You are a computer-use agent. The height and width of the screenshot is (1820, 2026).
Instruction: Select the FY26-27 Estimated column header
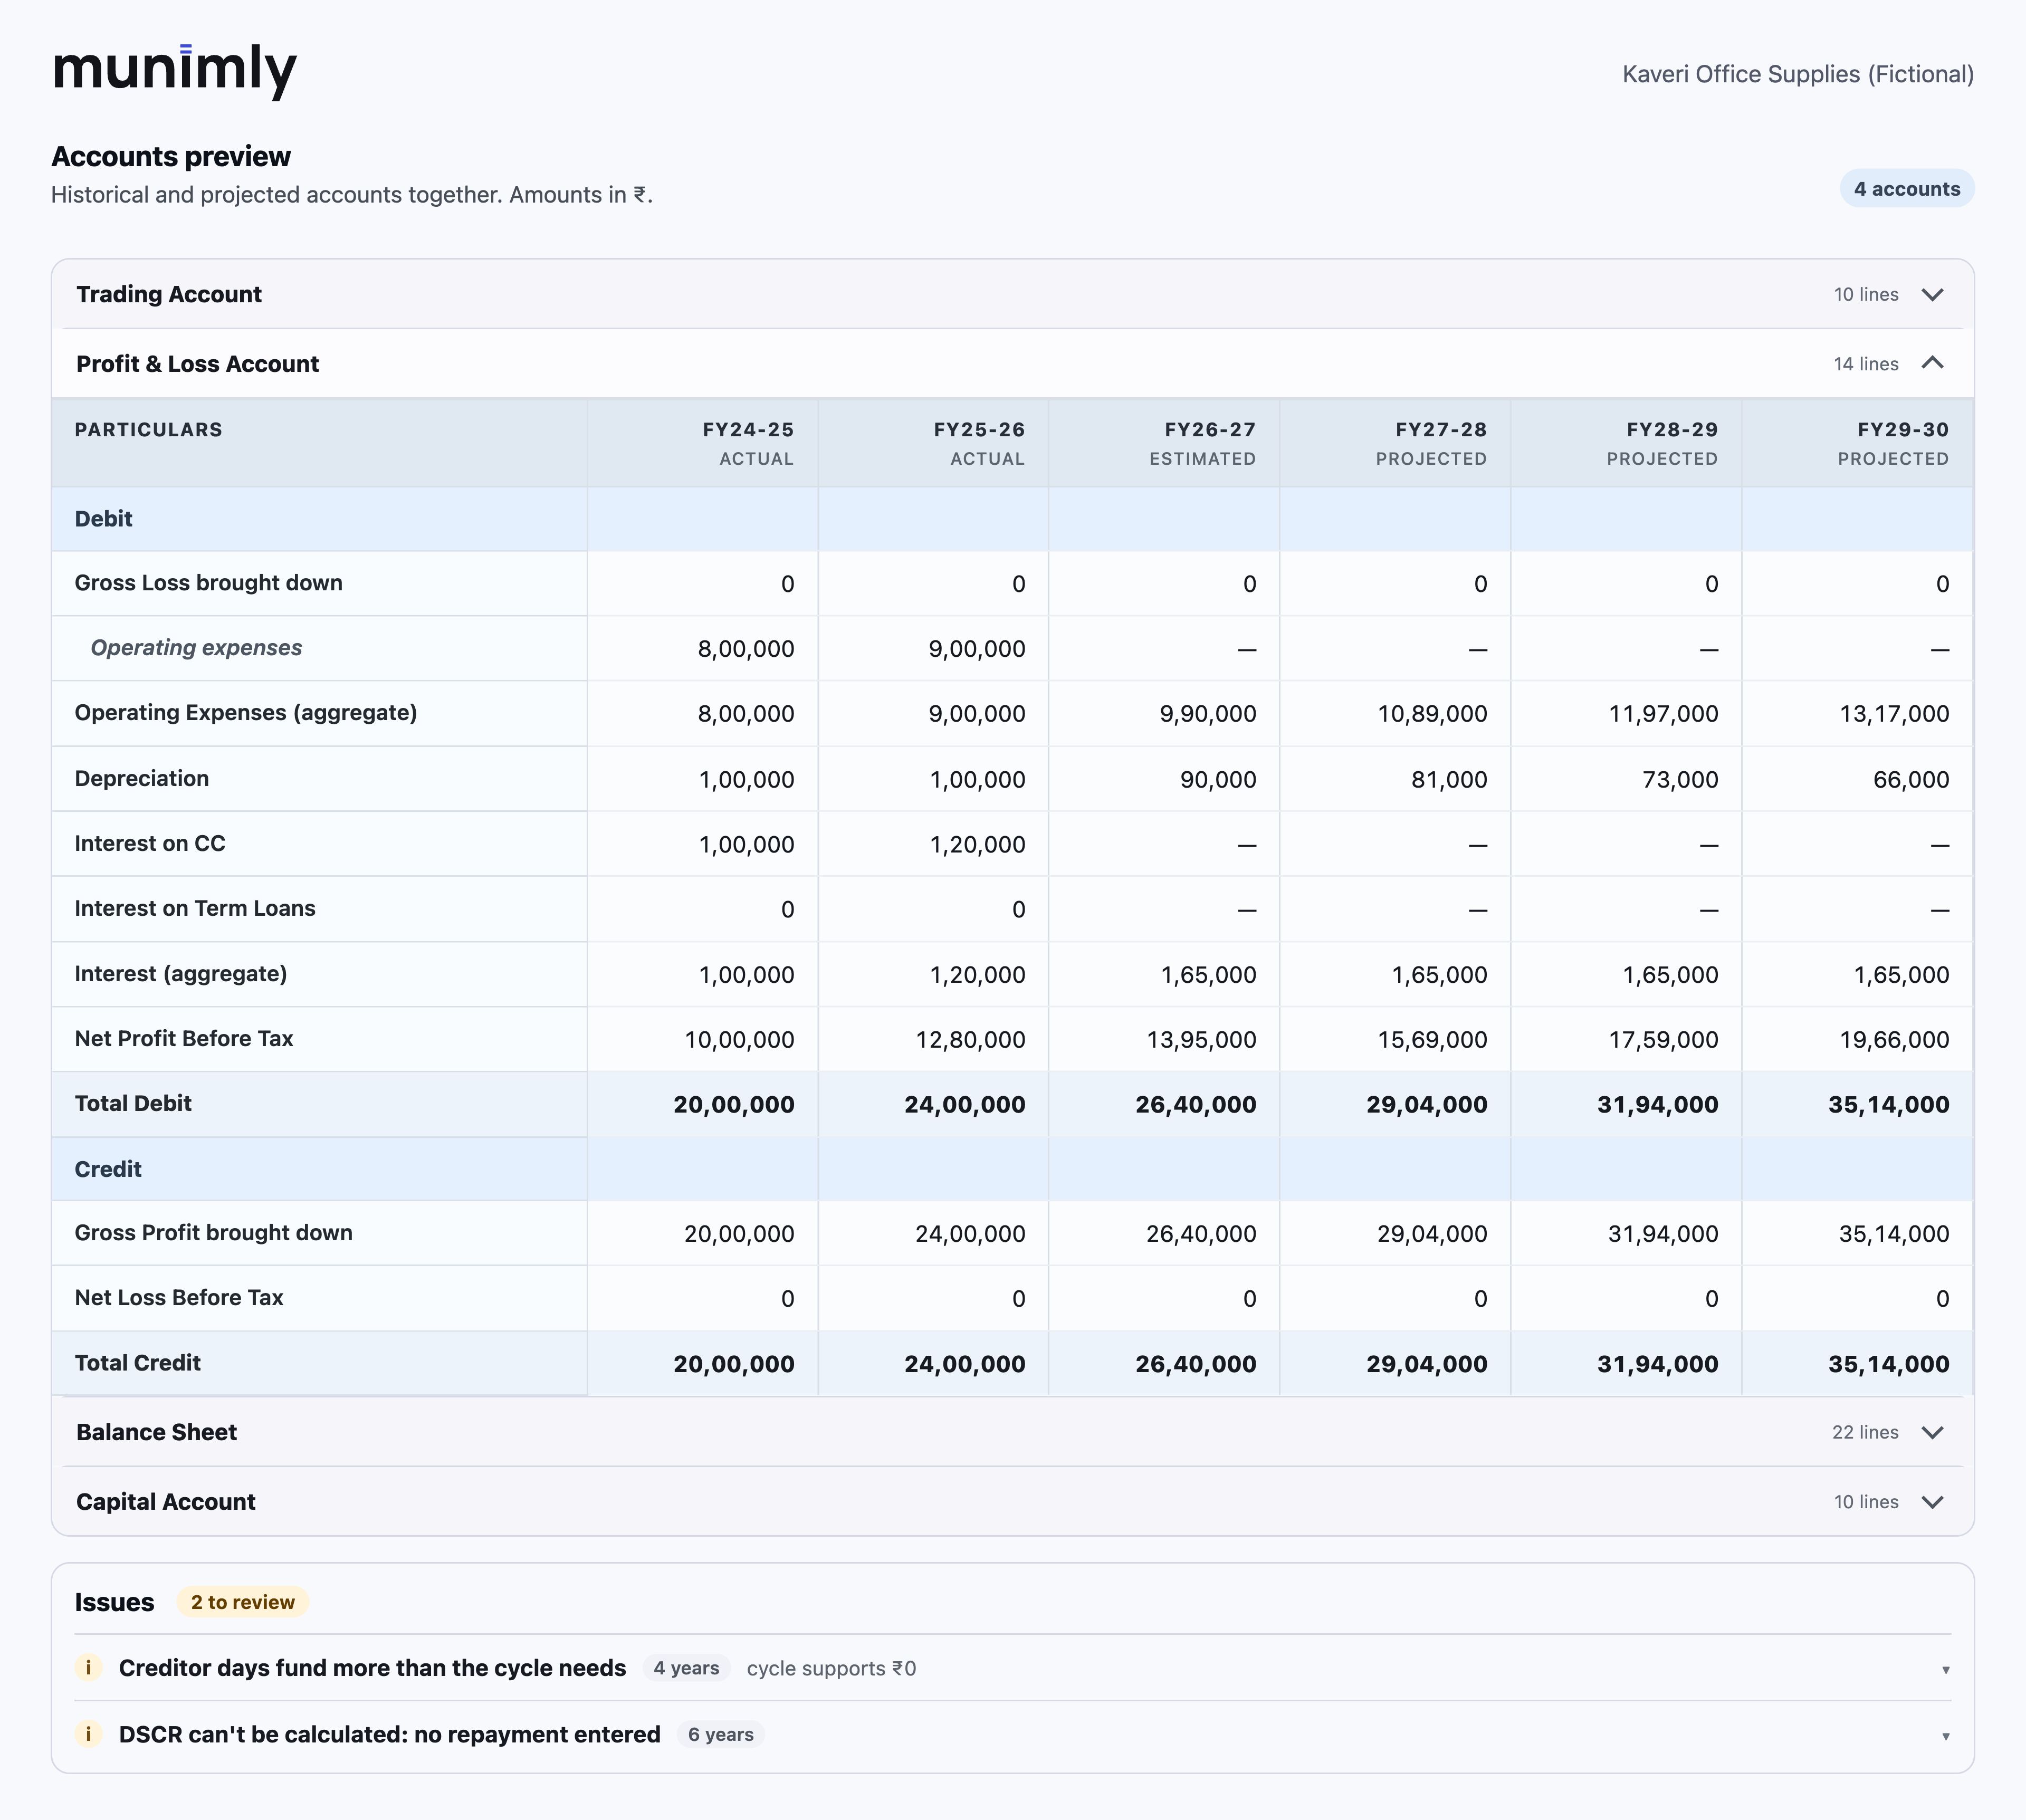(x=1164, y=443)
